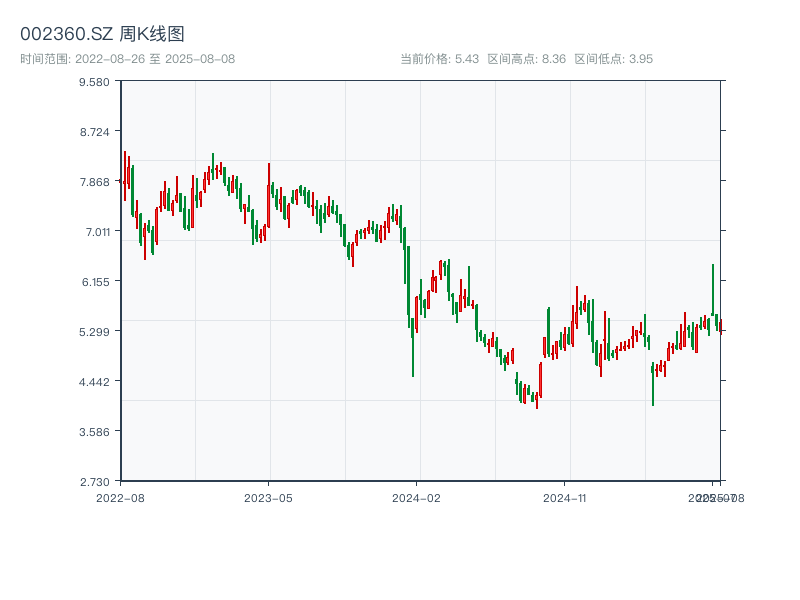Screen dimensions: 800x600
Task: Click the 当前价格 5.43 label
Action: 439,59
